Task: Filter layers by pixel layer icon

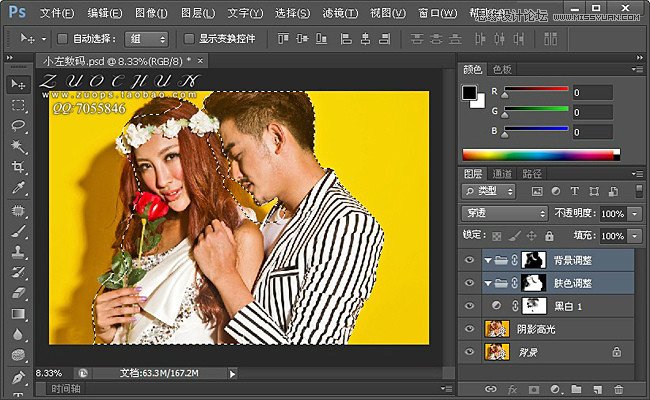Action: pyautogui.click(x=537, y=191)
